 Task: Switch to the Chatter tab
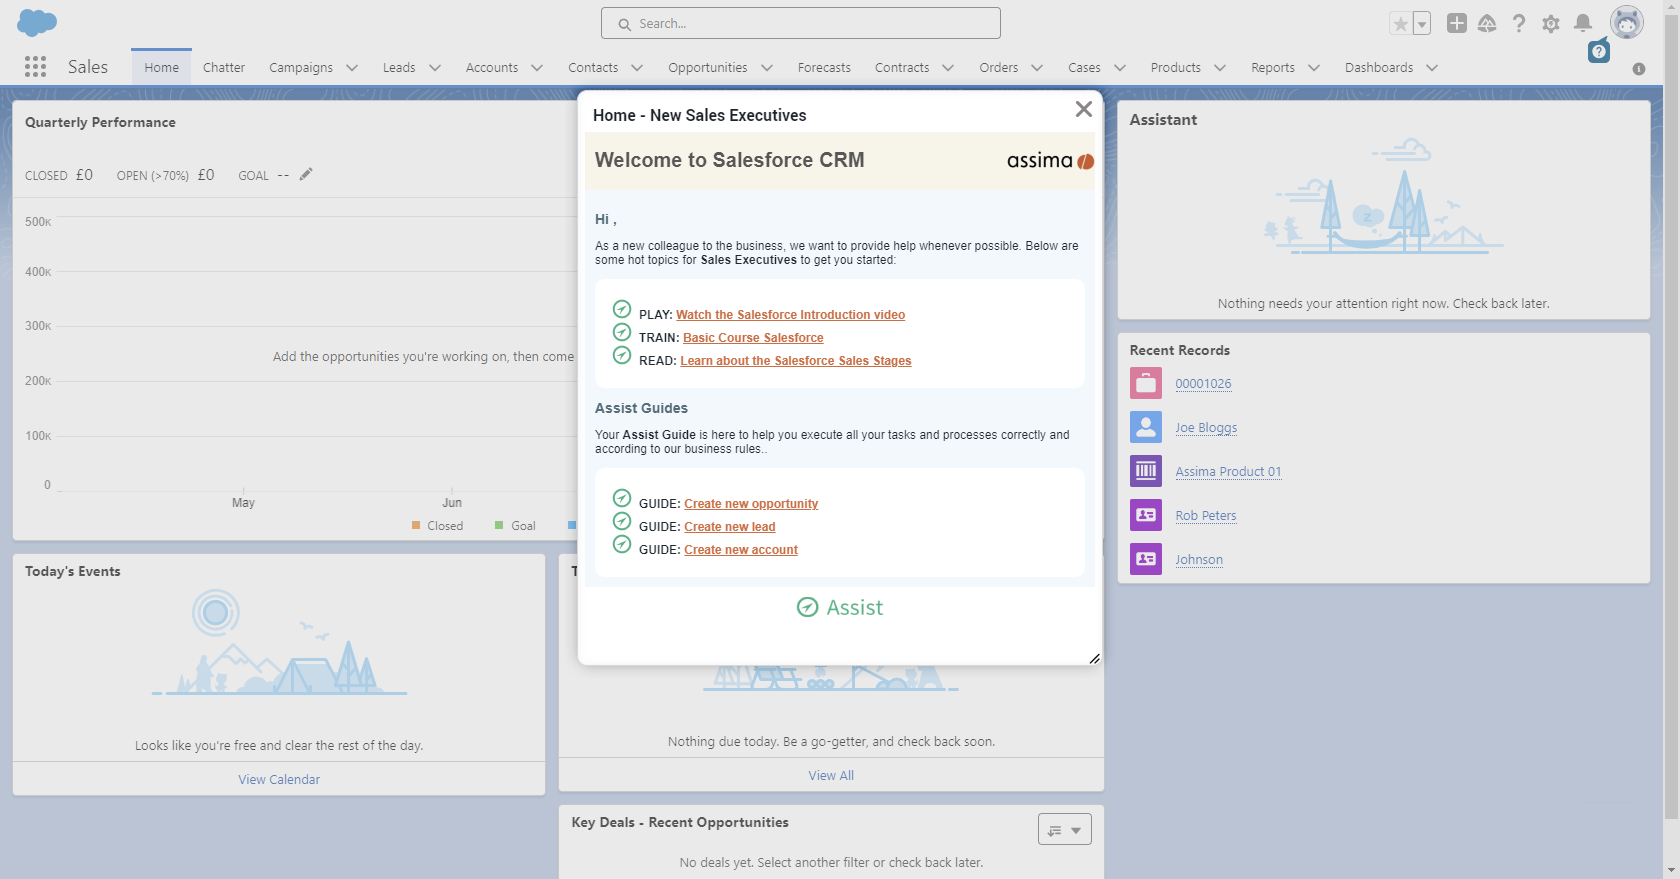223,68
